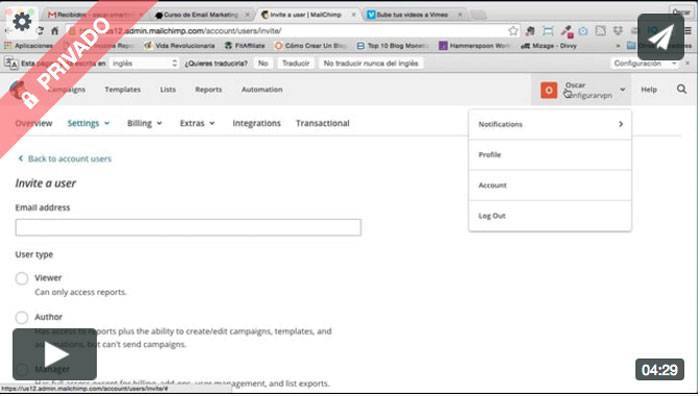Click the bookmark star in address bar
The height and width of the screenshot is (396, 700).
(x=513, y=31)
